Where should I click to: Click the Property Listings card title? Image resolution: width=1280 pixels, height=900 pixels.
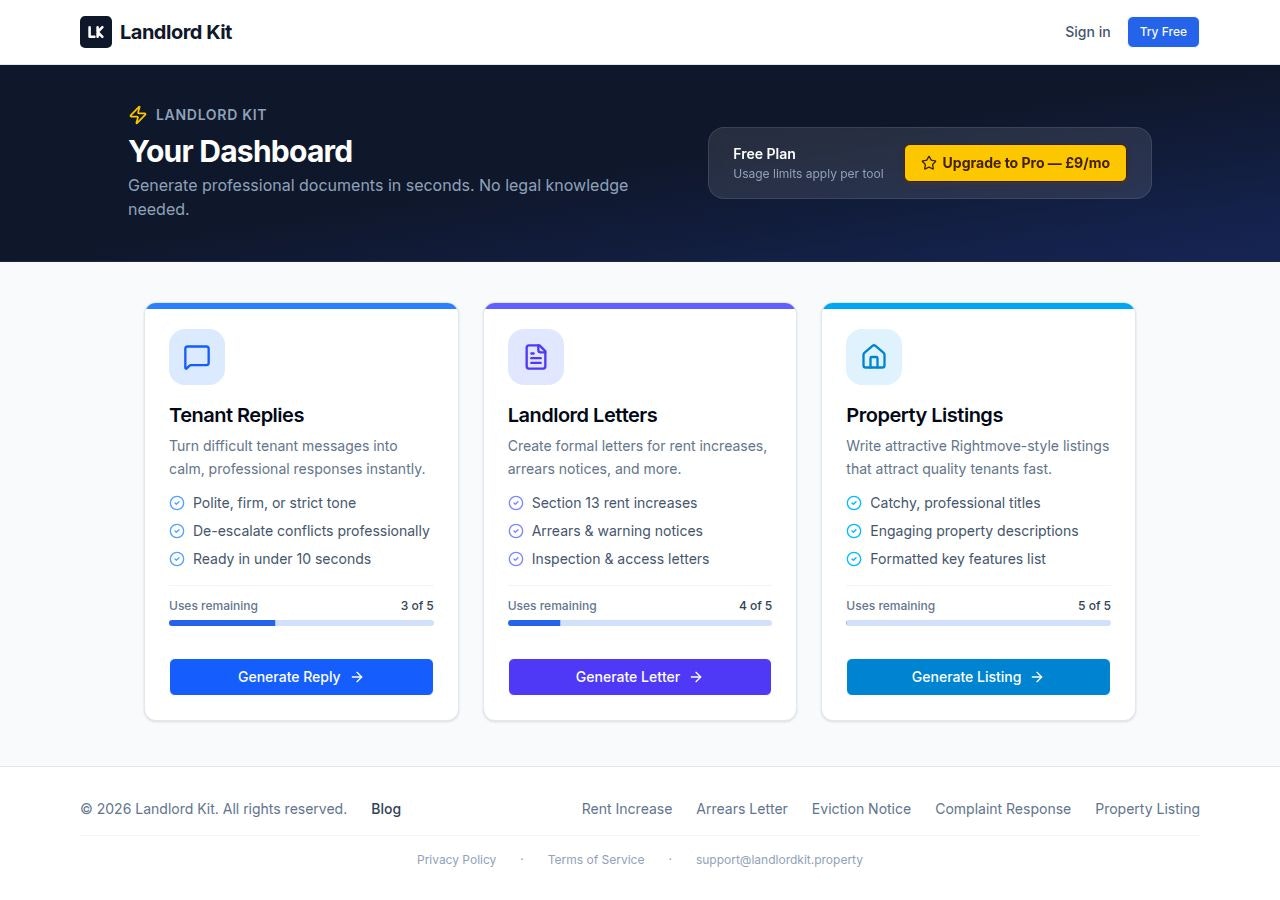(x=925, y=415)
